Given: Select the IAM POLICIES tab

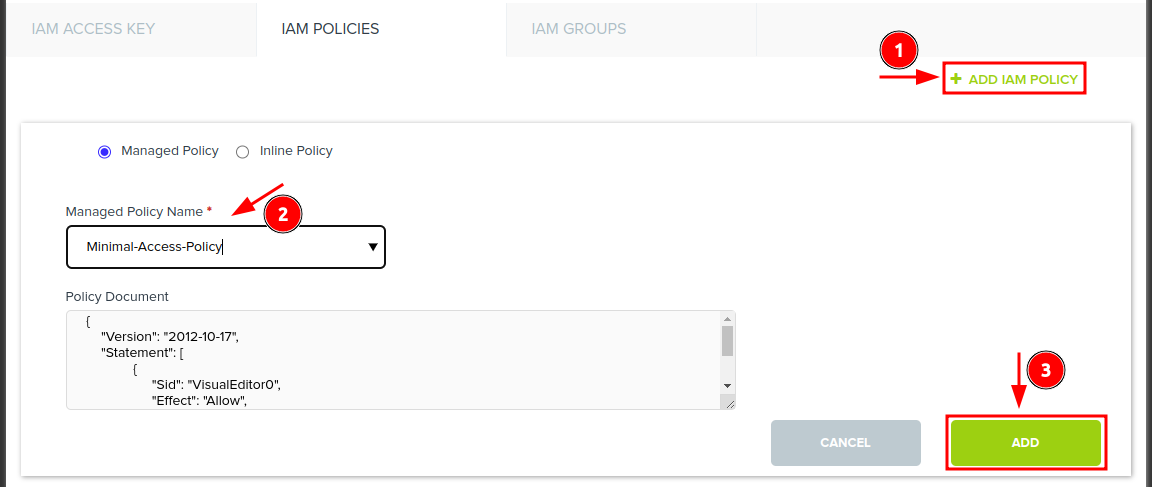Looking at the screenshot, I should pyautogui.click(x=331, y=29).
